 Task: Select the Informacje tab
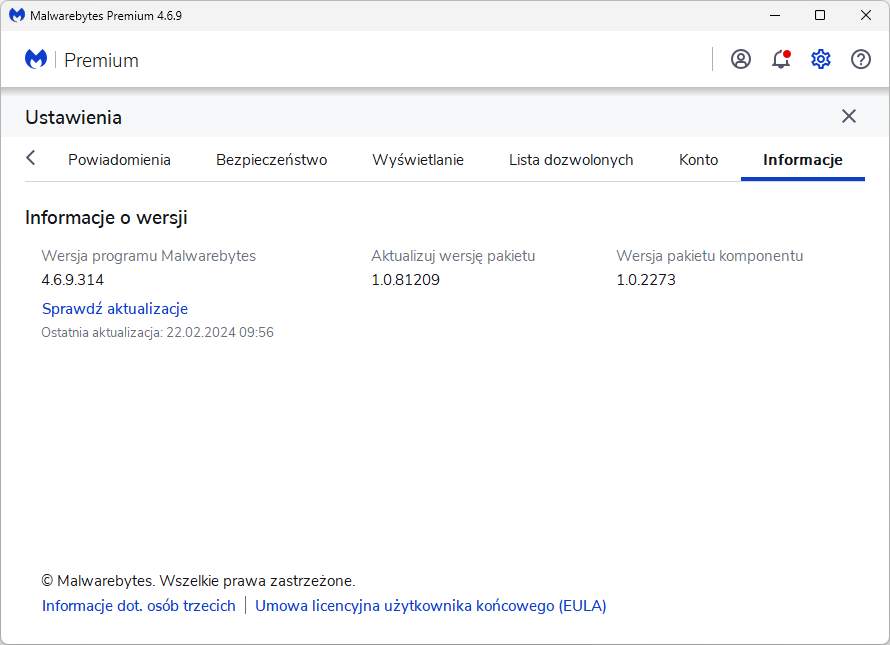(803, 160)
